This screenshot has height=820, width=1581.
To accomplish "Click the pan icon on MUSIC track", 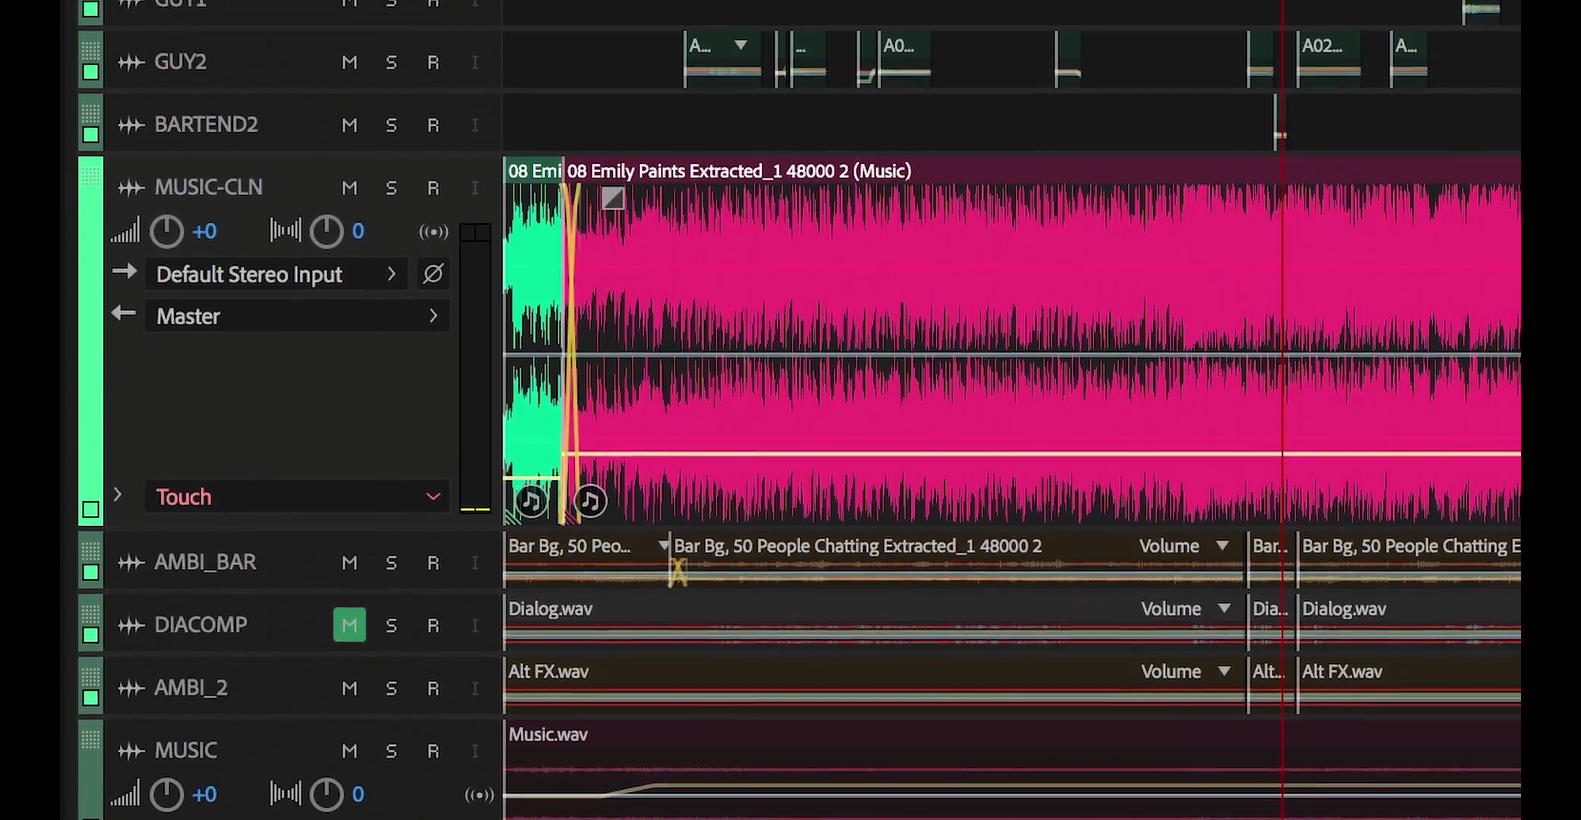I will pos(285,795).
